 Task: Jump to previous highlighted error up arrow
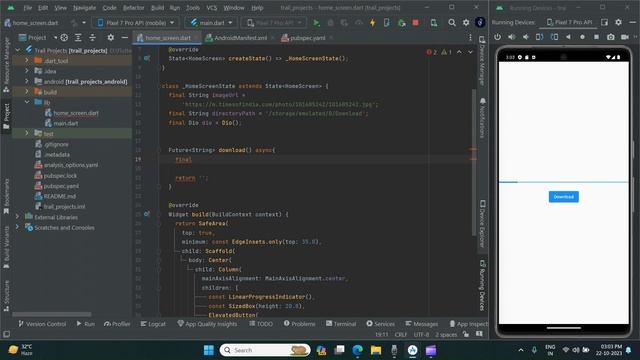point(459,52)
